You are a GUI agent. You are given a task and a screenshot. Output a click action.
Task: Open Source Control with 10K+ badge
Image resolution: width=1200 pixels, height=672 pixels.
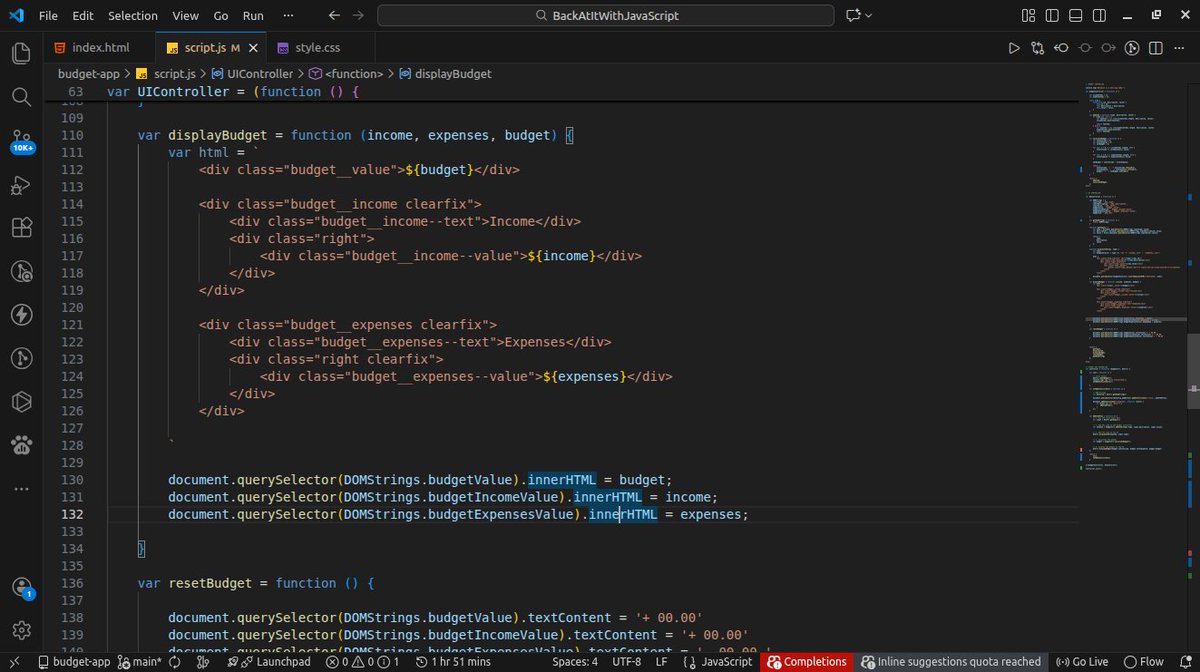(x=21, y=141)
